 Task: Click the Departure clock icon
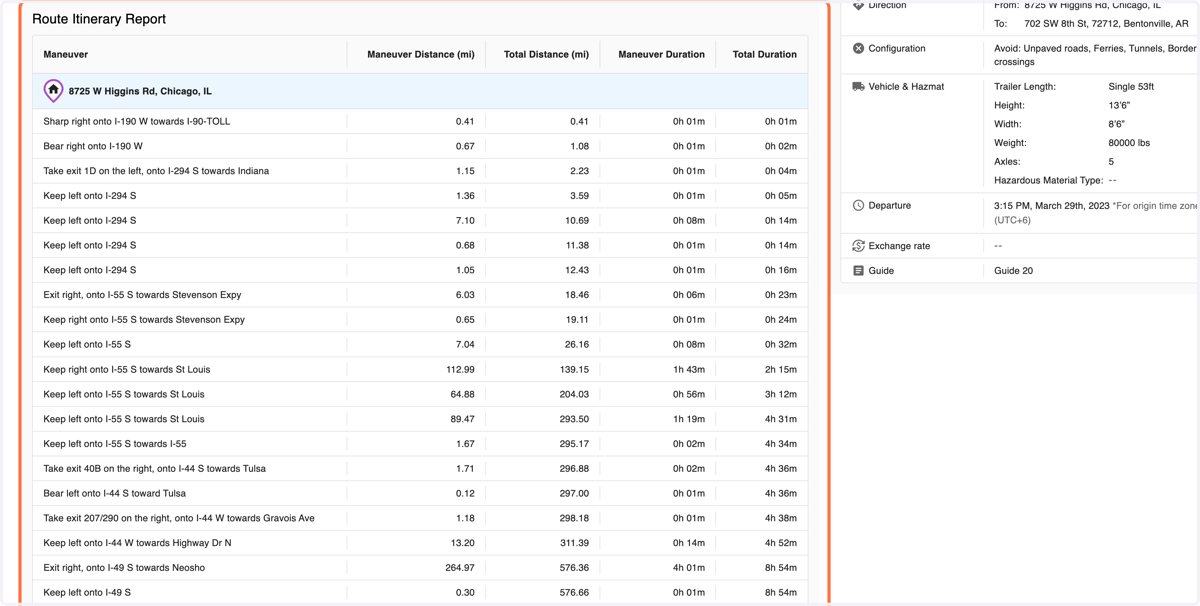click(x=858, y=206)
